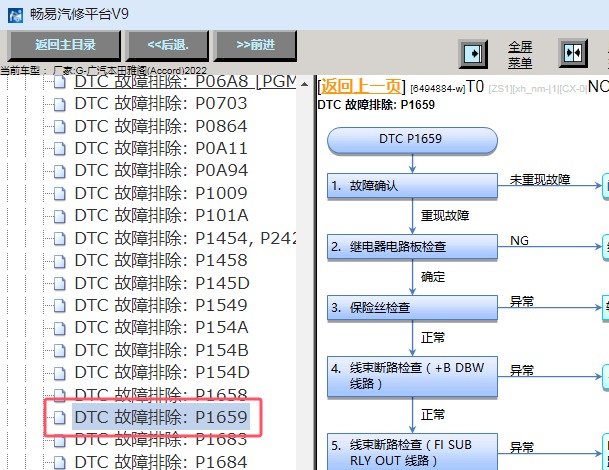Click document icon beside P154D
The image size is (609, 470).
coord(59,373)
